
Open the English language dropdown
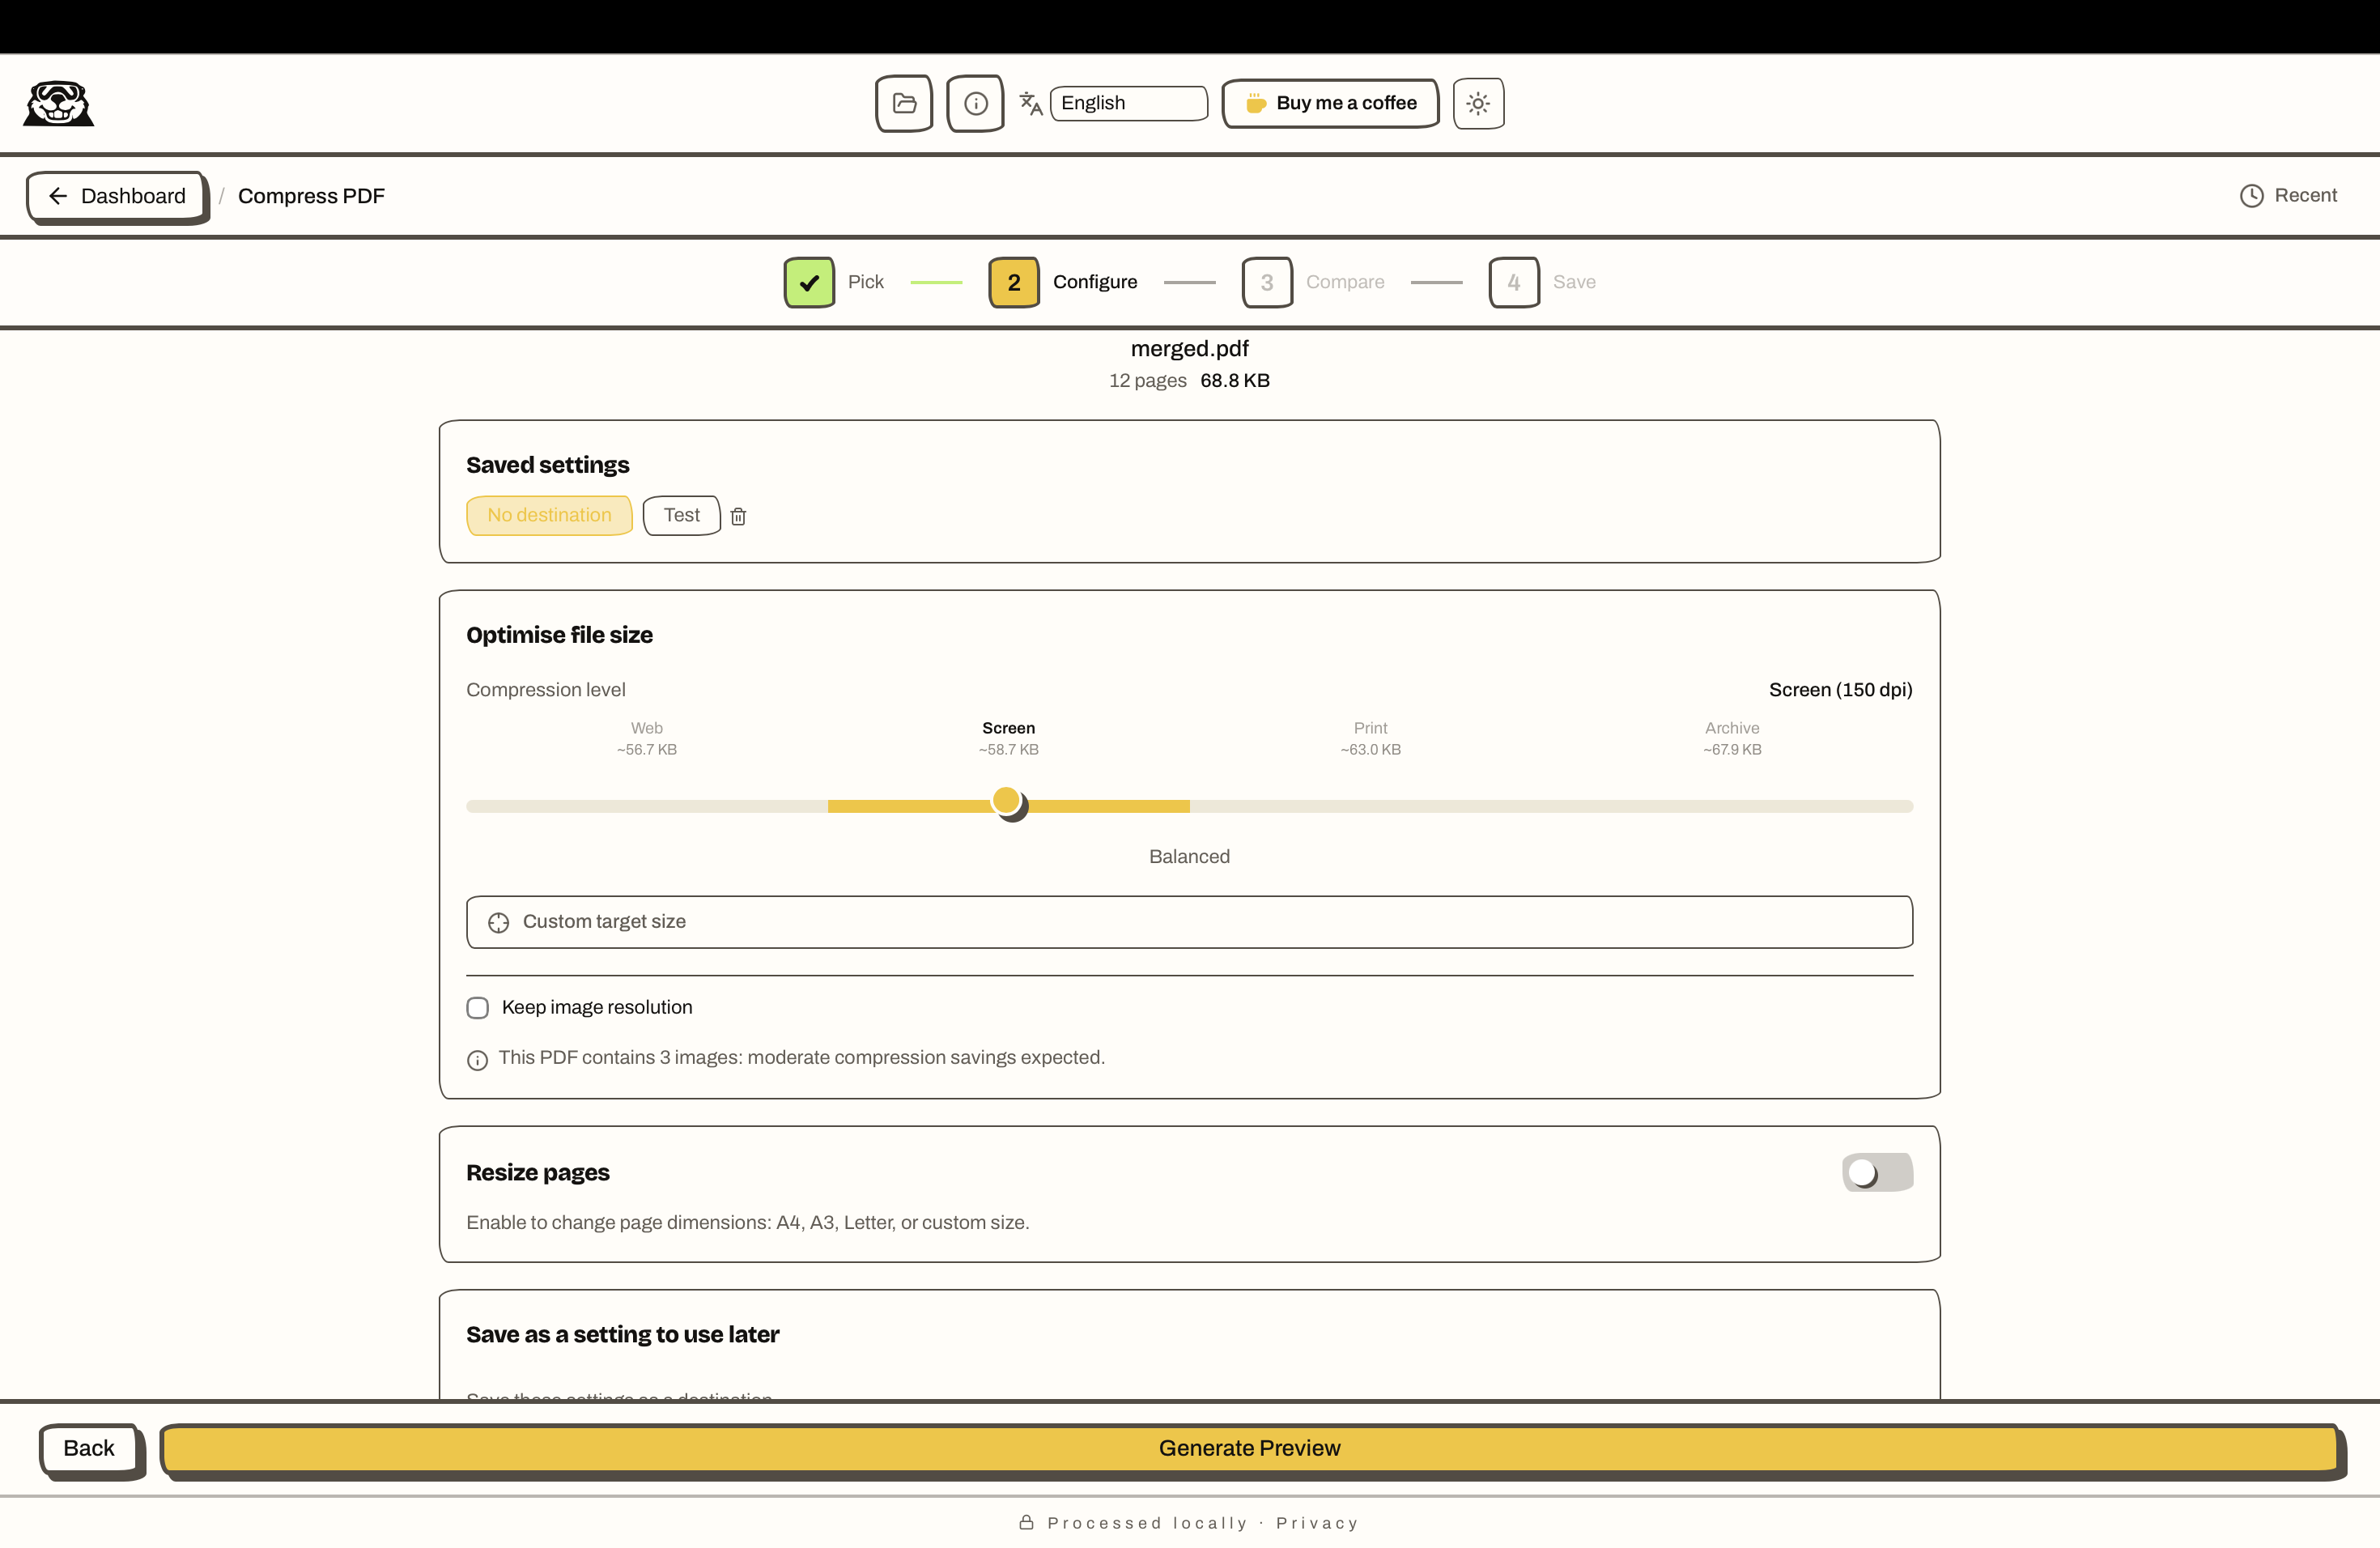coord(1129,103)
